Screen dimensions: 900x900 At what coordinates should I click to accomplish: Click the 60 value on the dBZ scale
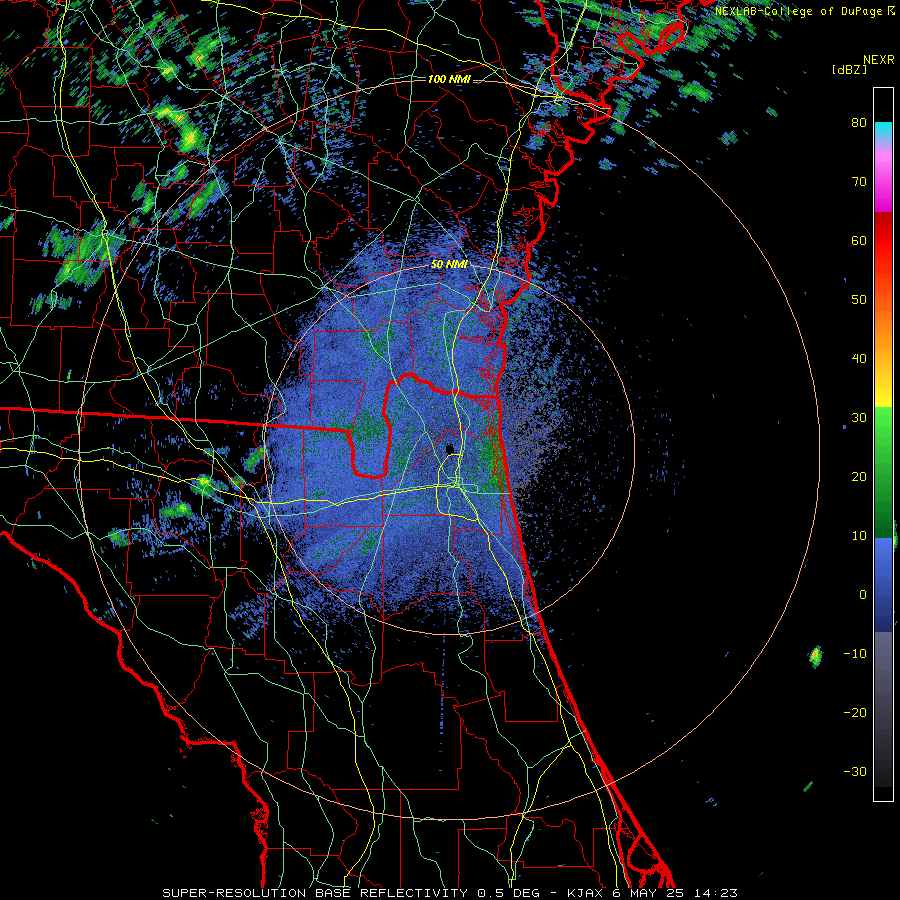pyautogui.click(x=859, y=241)
